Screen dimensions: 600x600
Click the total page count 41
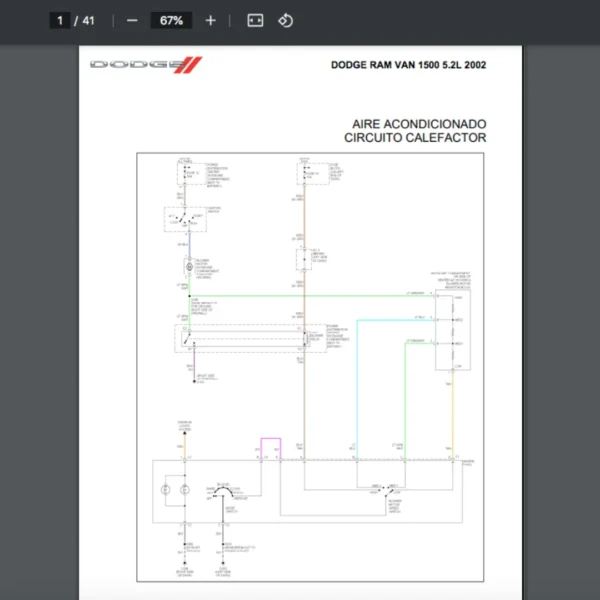pyautogui.click(x=89, y=20)
